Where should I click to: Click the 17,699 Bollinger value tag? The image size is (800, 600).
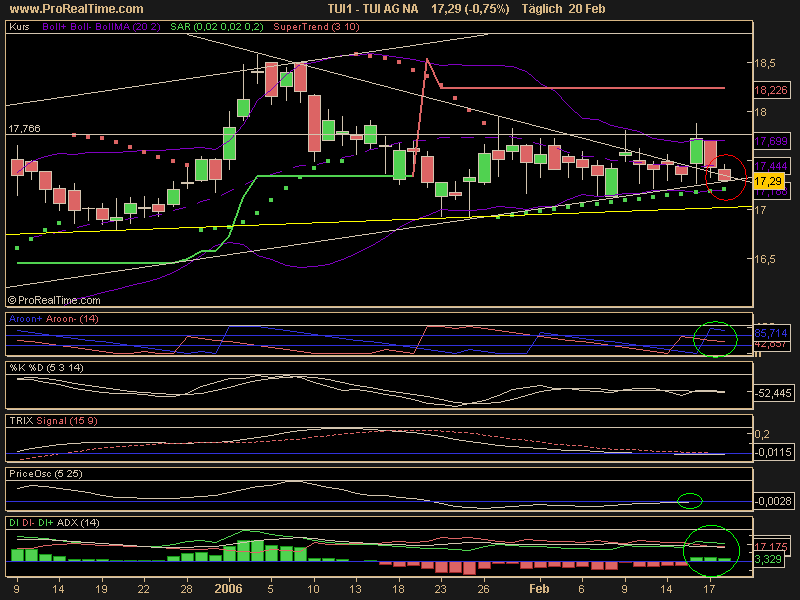[771, 141]
